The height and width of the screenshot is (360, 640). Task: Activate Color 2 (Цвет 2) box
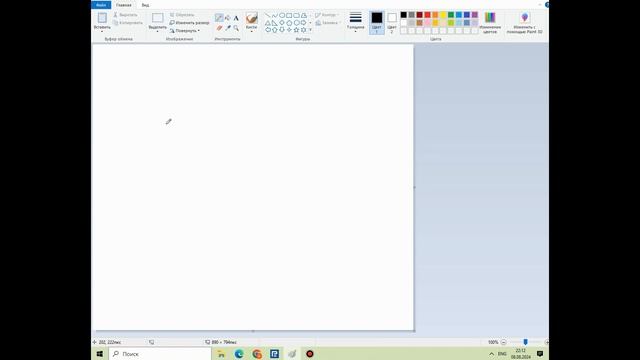pyautogui.click(x=392, y=22)
